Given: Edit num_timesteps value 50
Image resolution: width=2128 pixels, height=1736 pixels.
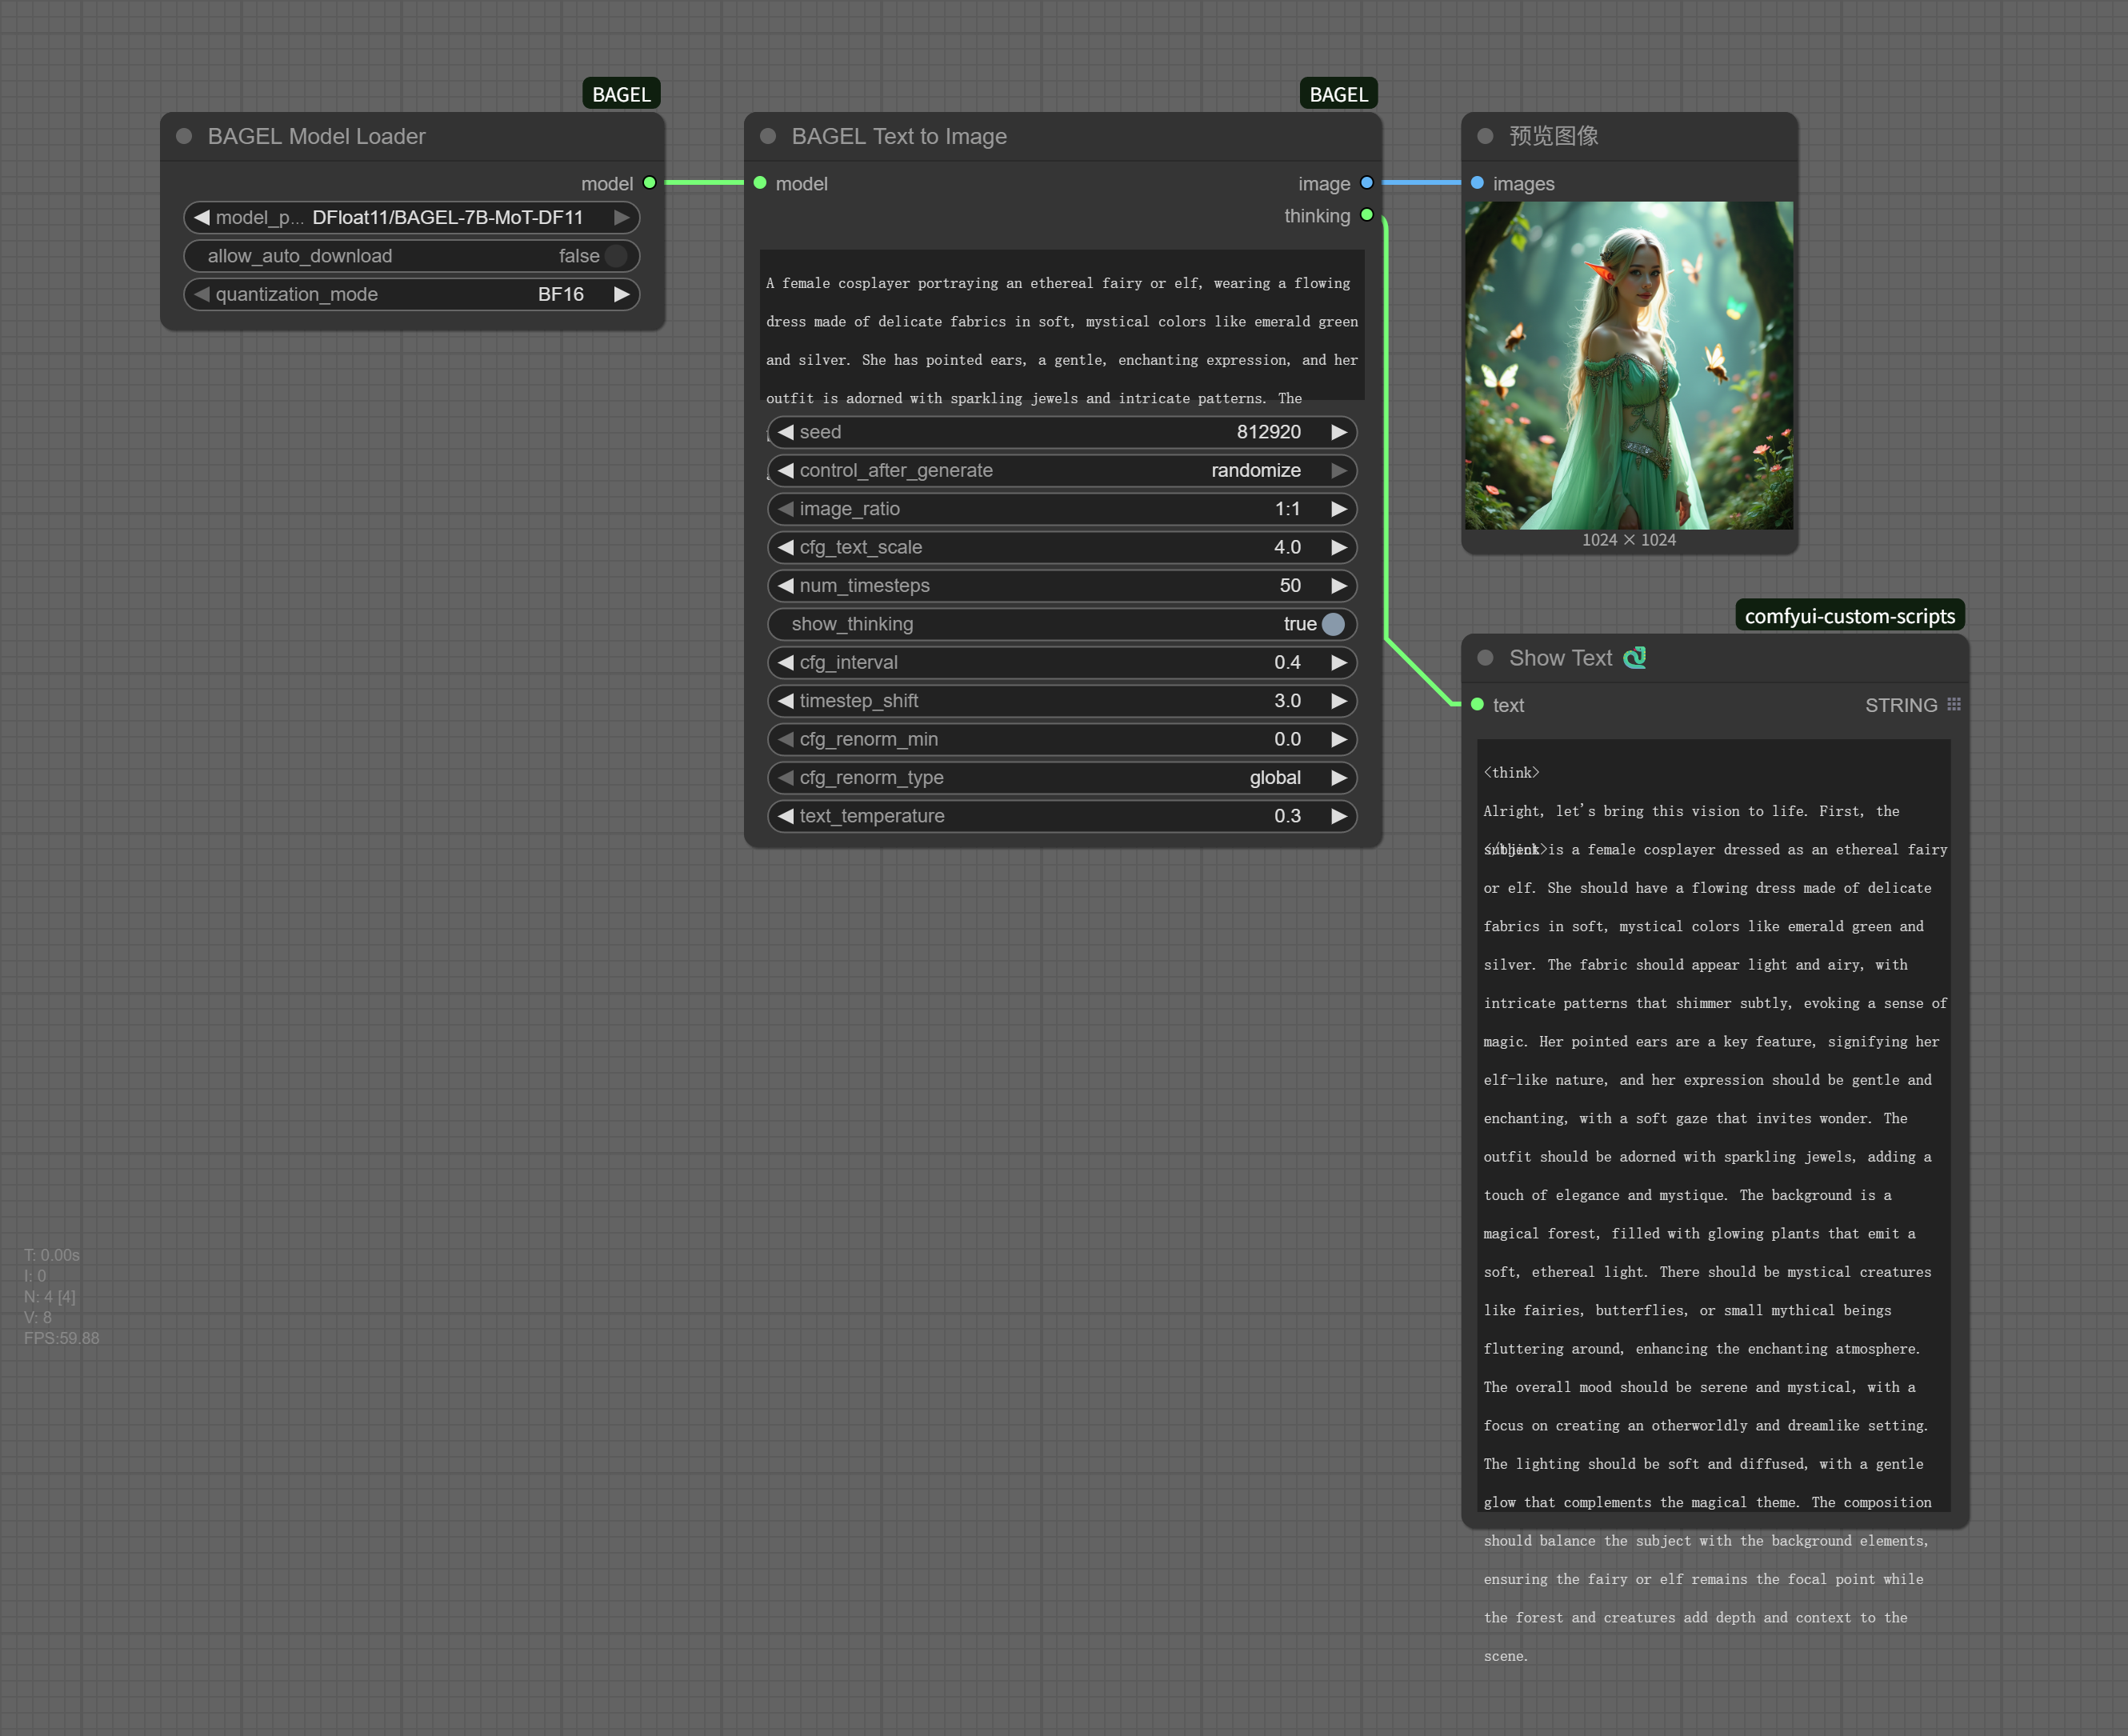Looking at the screenshot, I should (x=1290, y=585).
